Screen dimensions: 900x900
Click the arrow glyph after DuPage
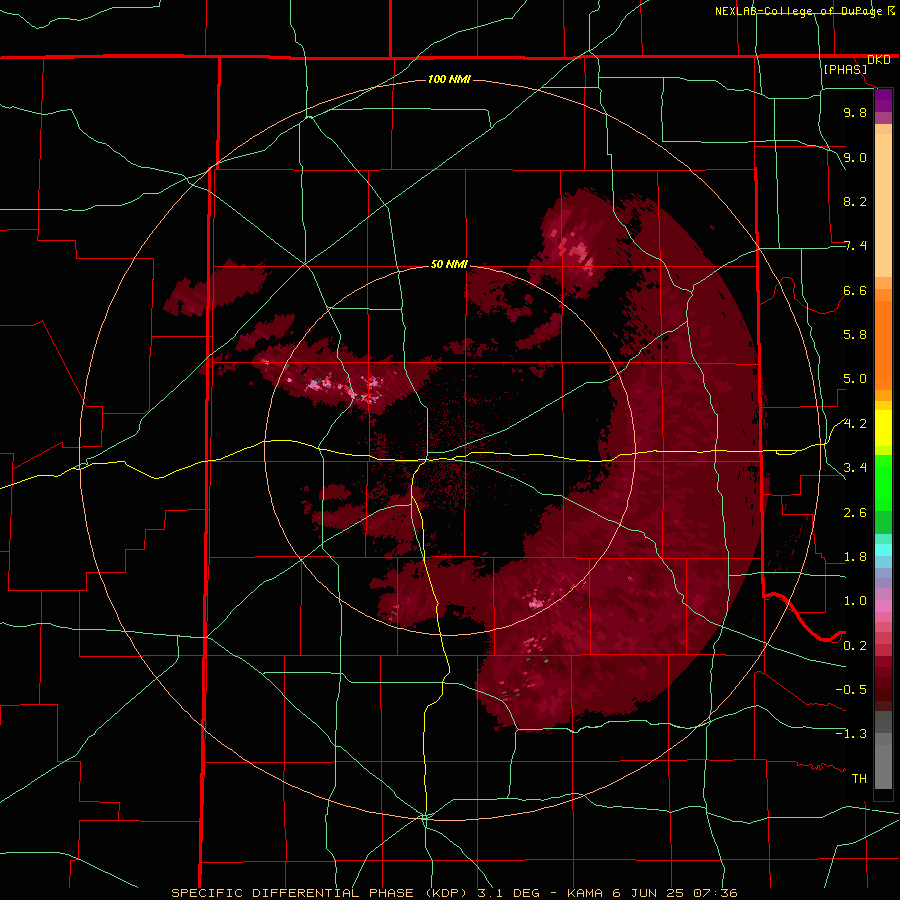click(891, 11)
